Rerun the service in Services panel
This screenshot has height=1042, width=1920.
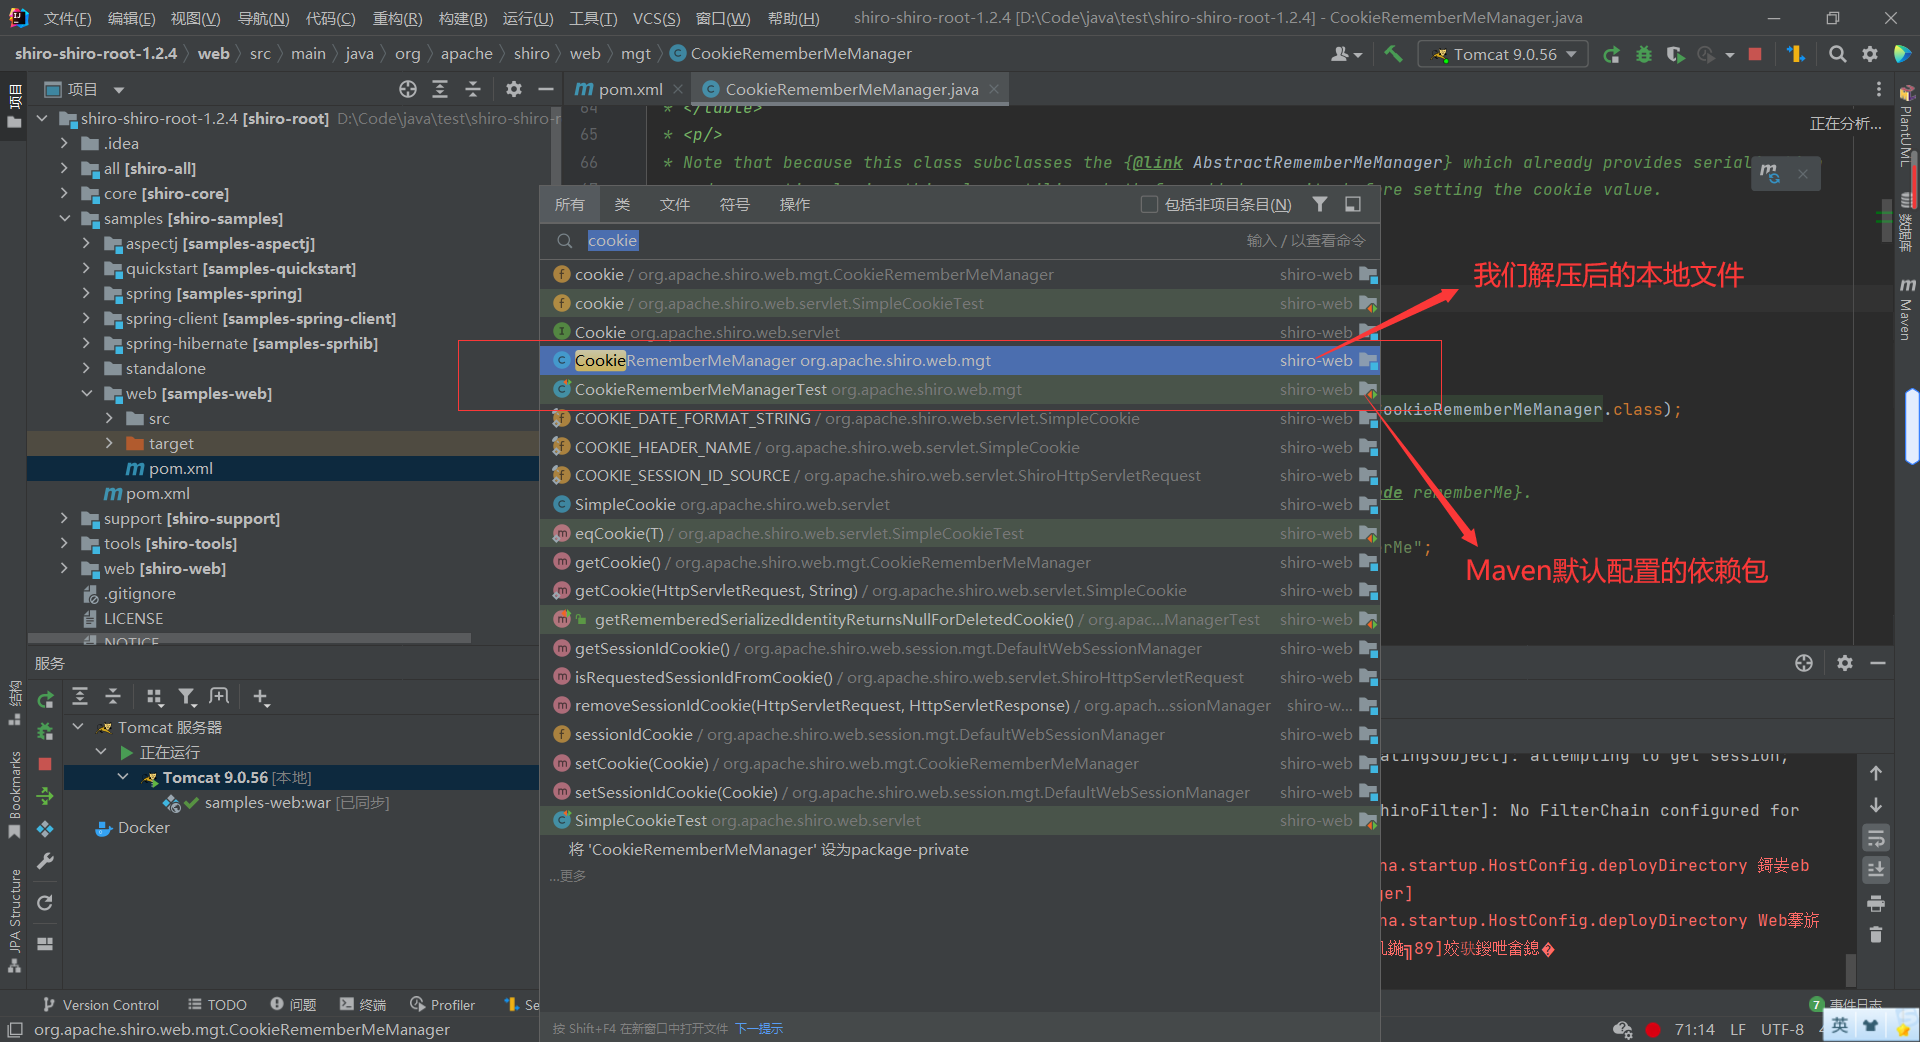(45, 700)
